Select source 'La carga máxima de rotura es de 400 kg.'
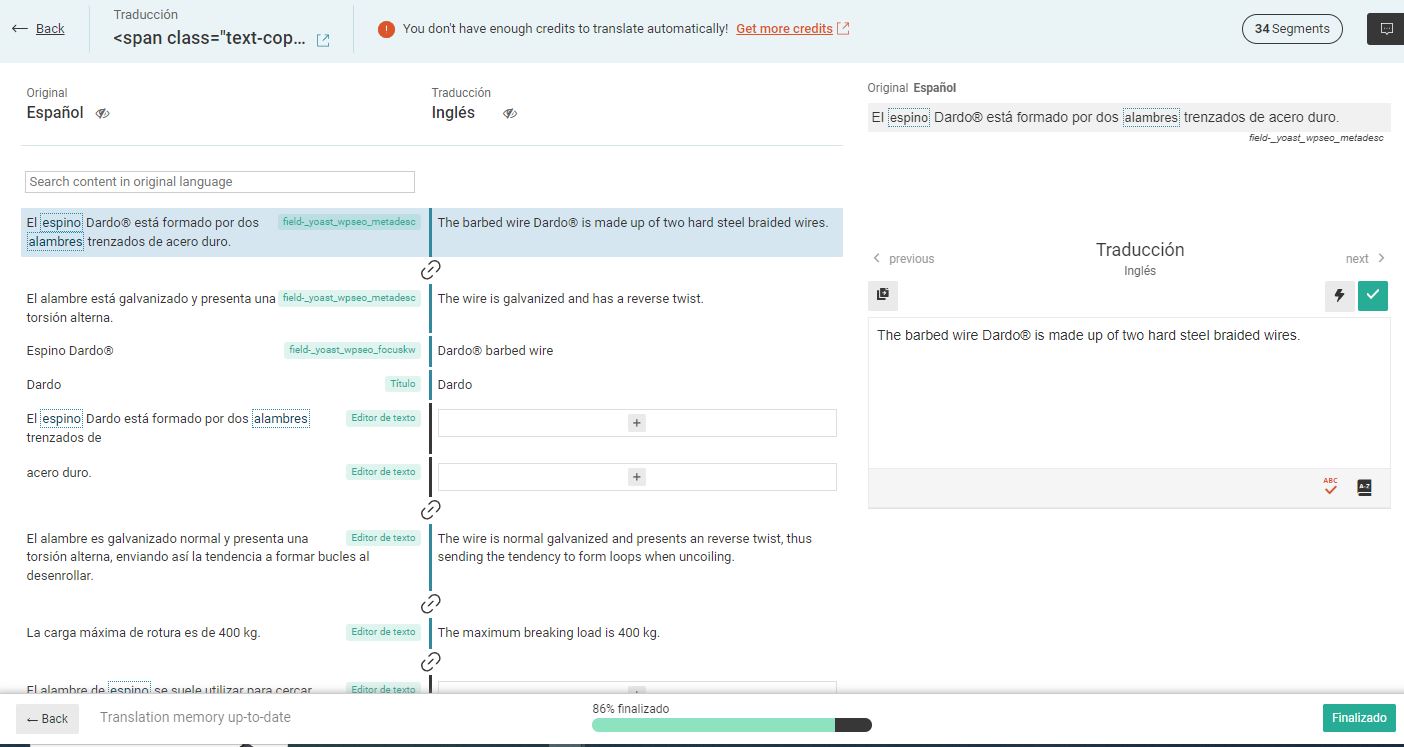This screenshot has height=747, width=1404. click(143, 632)
